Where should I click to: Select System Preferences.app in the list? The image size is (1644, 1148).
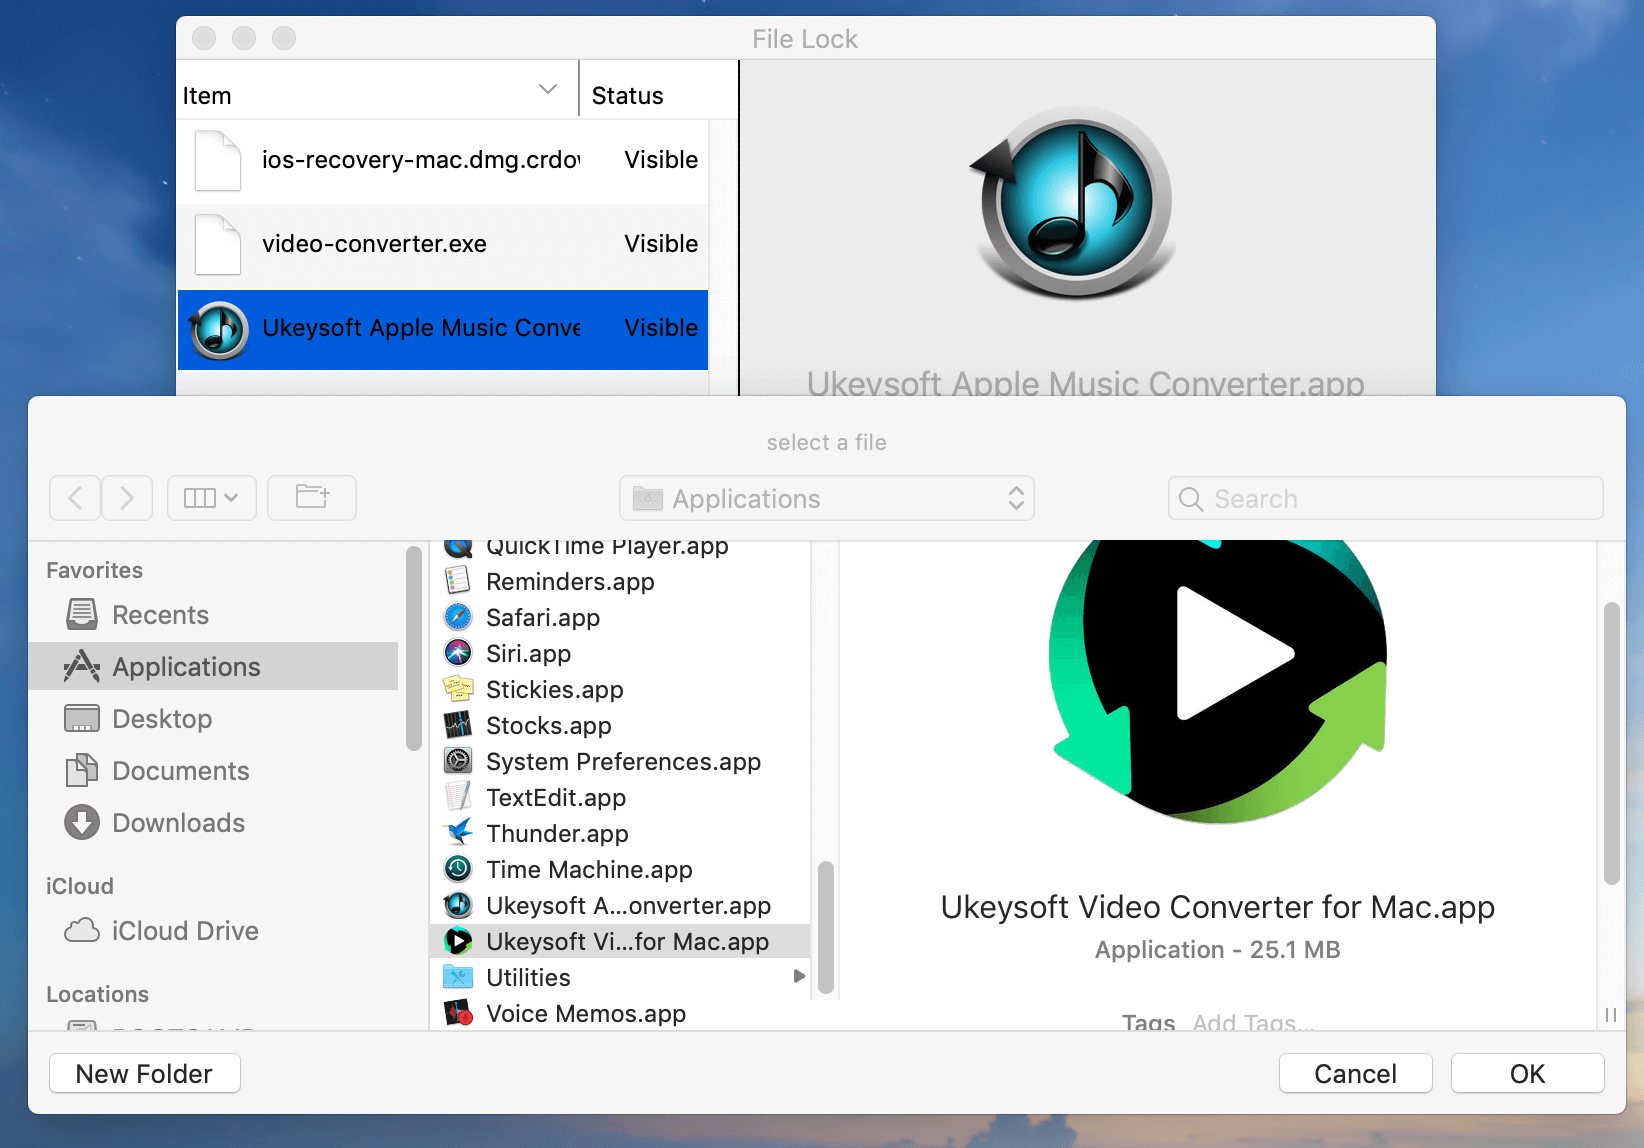(x=619, y=762)
